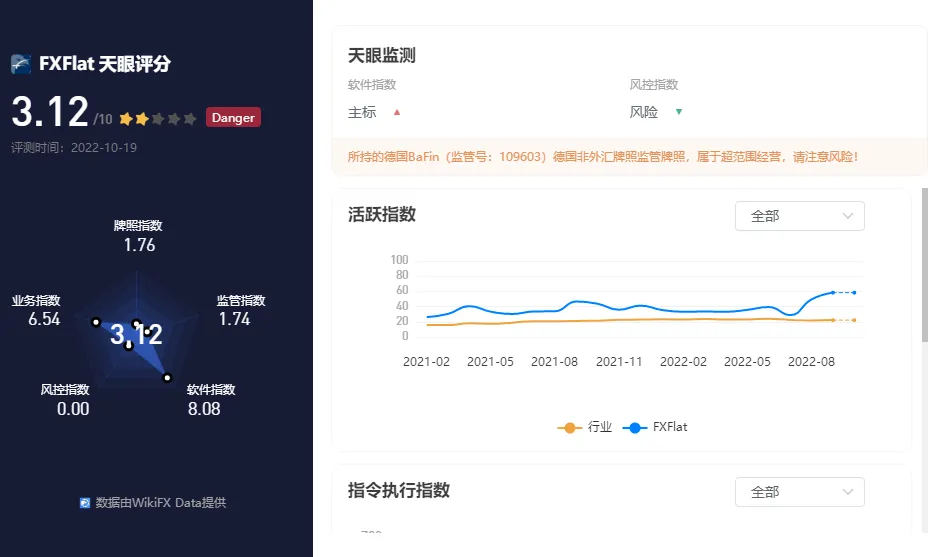Click the 软件指数 radar chart point

point(167,378)
